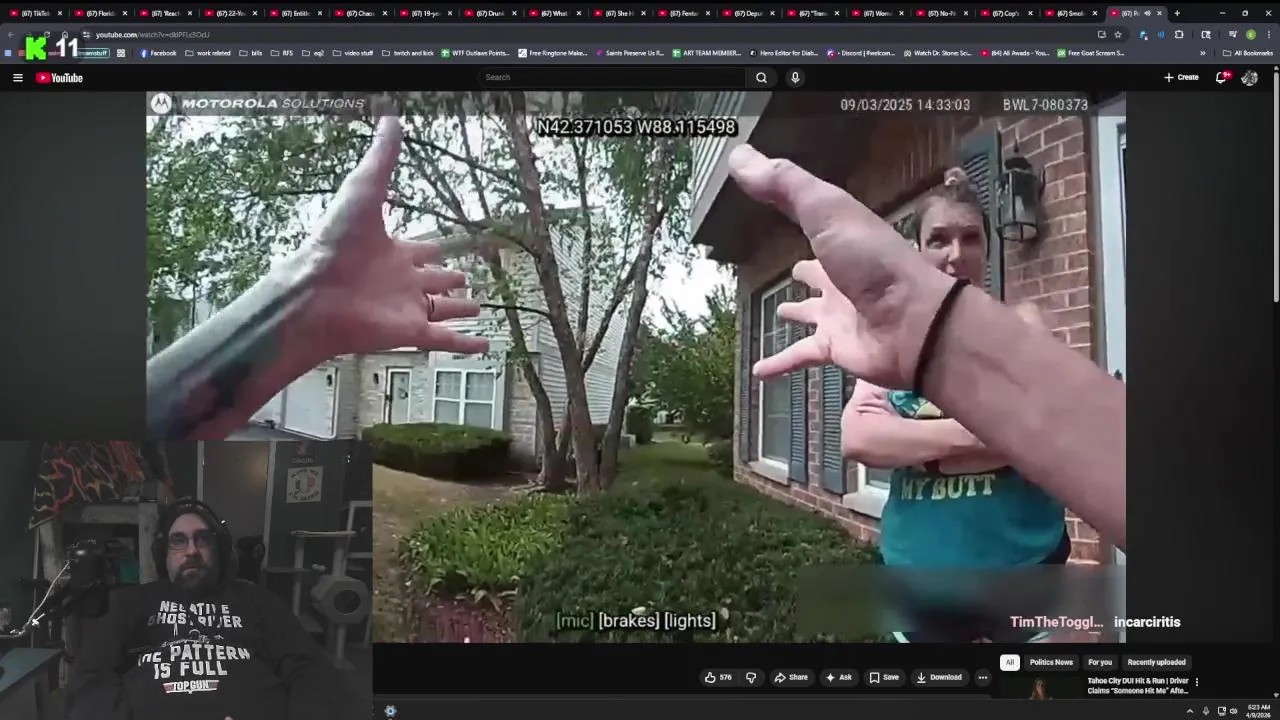1280x720 pixels.
Task: Open the Create dropdown button
Action: point(1181,77)
